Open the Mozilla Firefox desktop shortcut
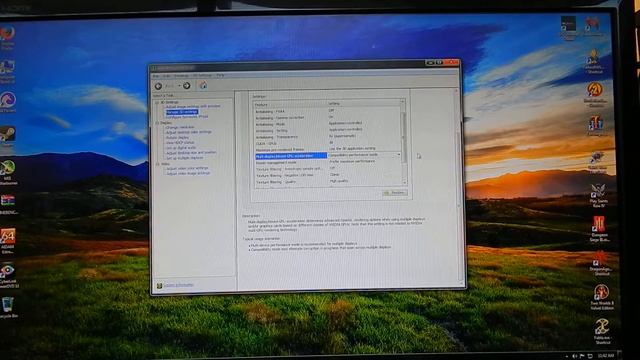 click(x=7, y=36)
